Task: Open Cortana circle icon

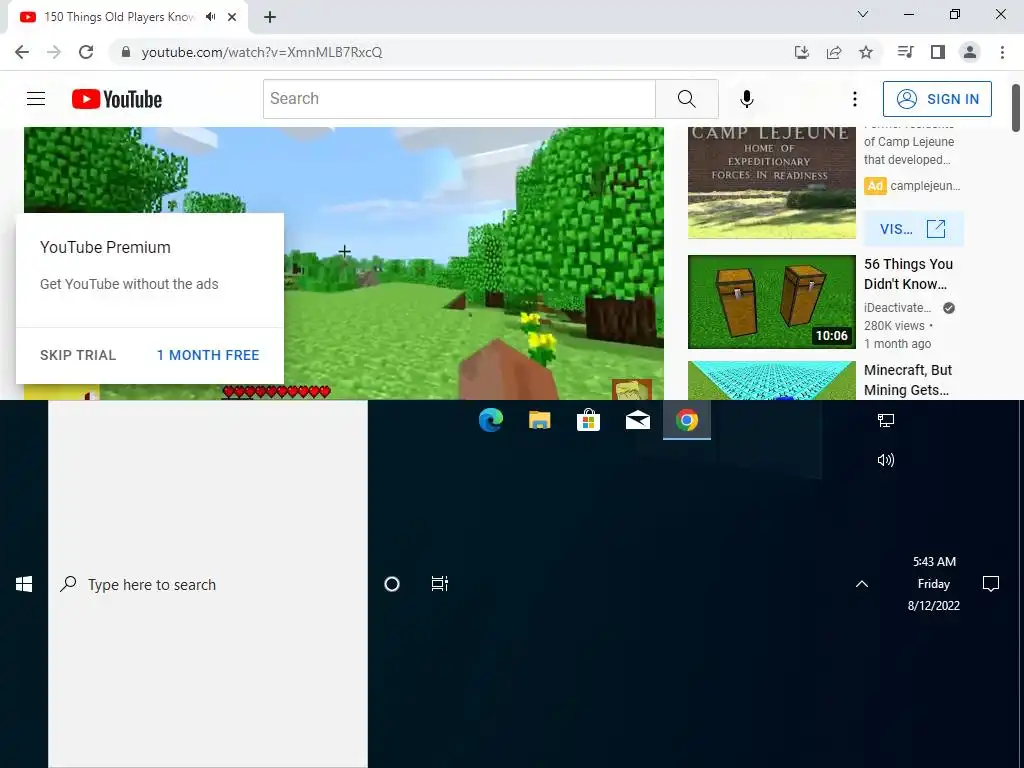Action: click(392, 584)
